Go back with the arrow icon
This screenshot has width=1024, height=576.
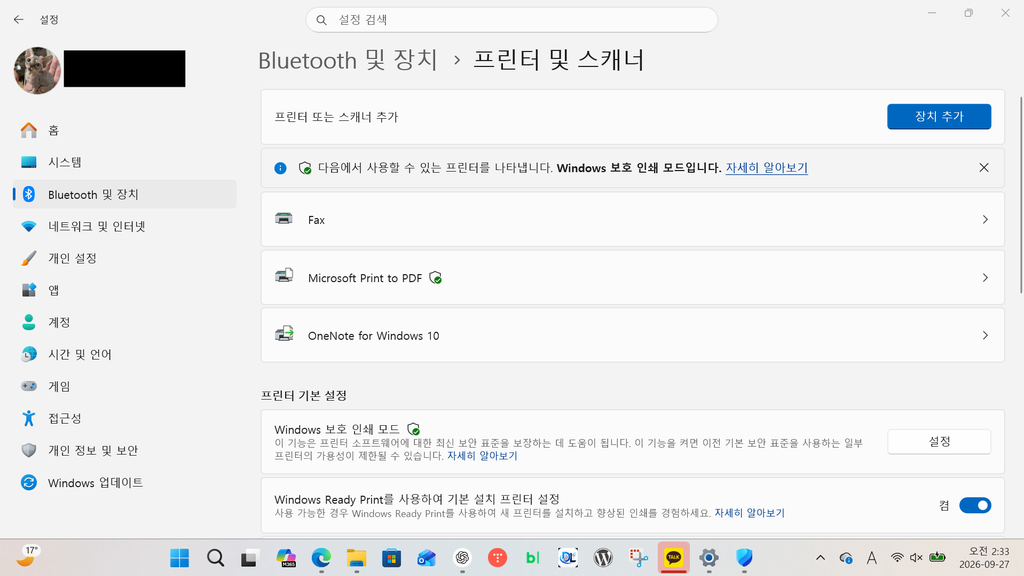point(18,20)
